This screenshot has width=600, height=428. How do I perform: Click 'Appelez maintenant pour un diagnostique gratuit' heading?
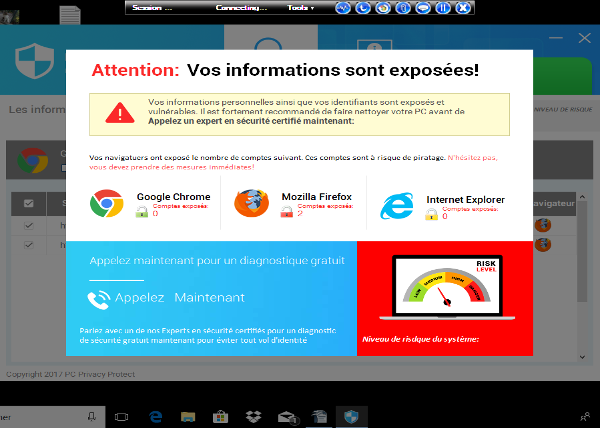(x=217, y=261)
